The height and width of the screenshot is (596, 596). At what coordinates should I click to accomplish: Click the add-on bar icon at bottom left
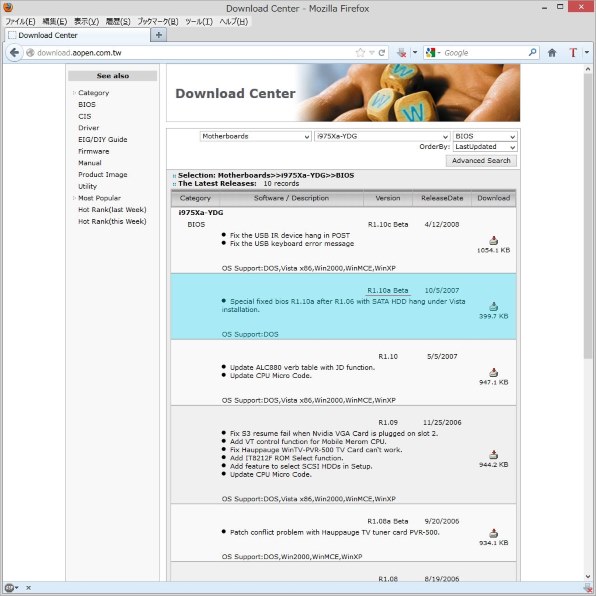10,588
